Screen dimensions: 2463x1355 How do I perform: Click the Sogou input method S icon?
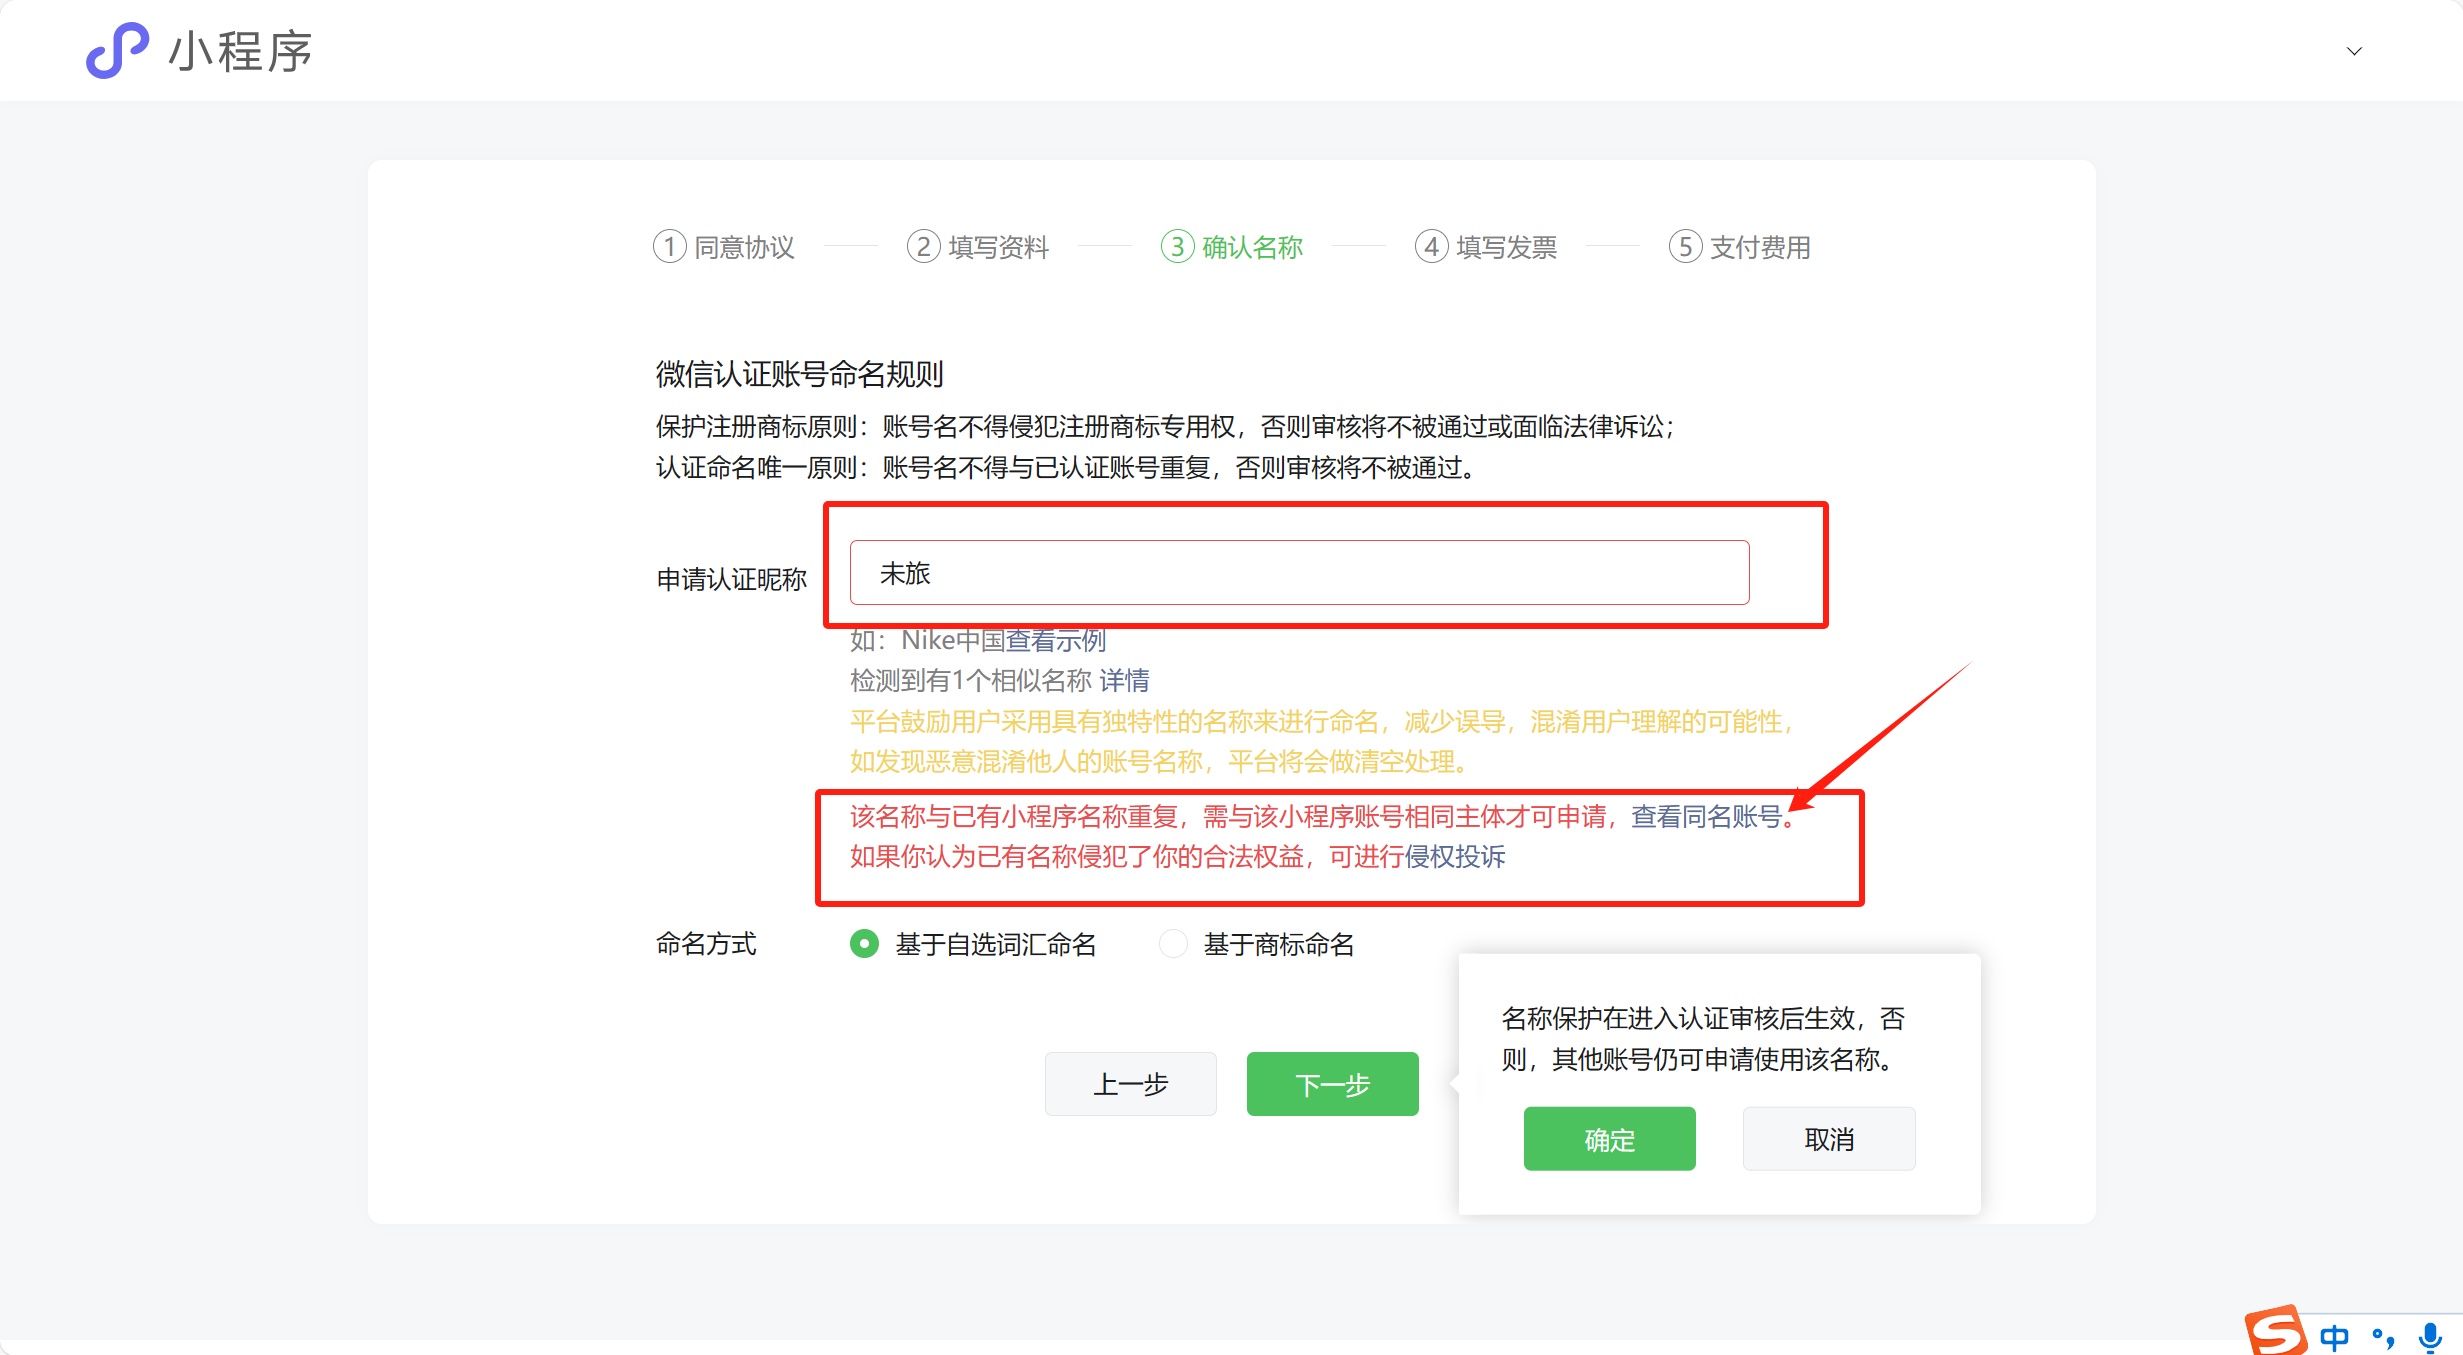(2274, 1333)
